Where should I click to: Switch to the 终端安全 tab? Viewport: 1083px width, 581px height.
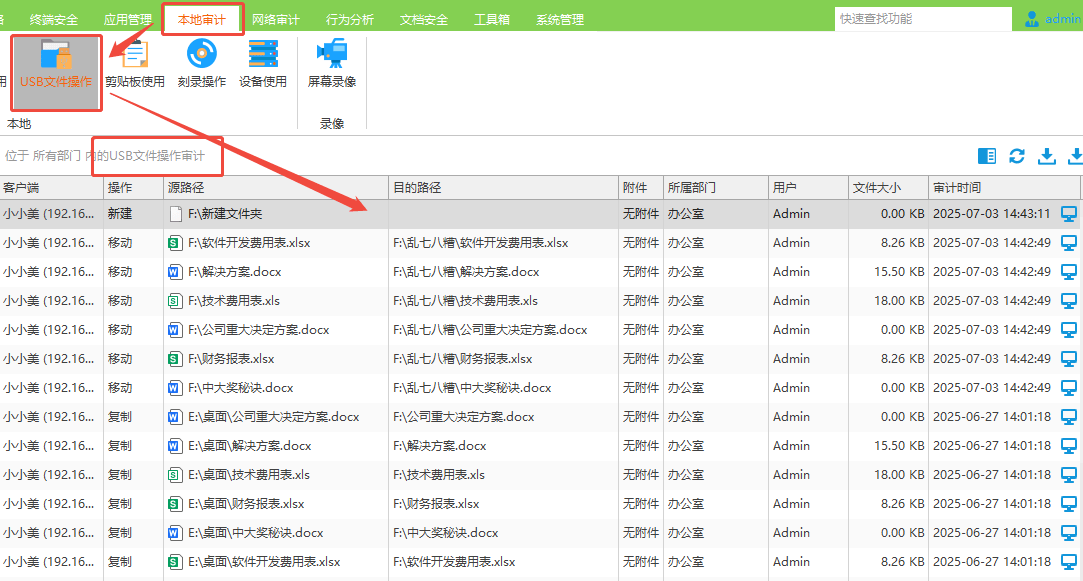(53, 19)
